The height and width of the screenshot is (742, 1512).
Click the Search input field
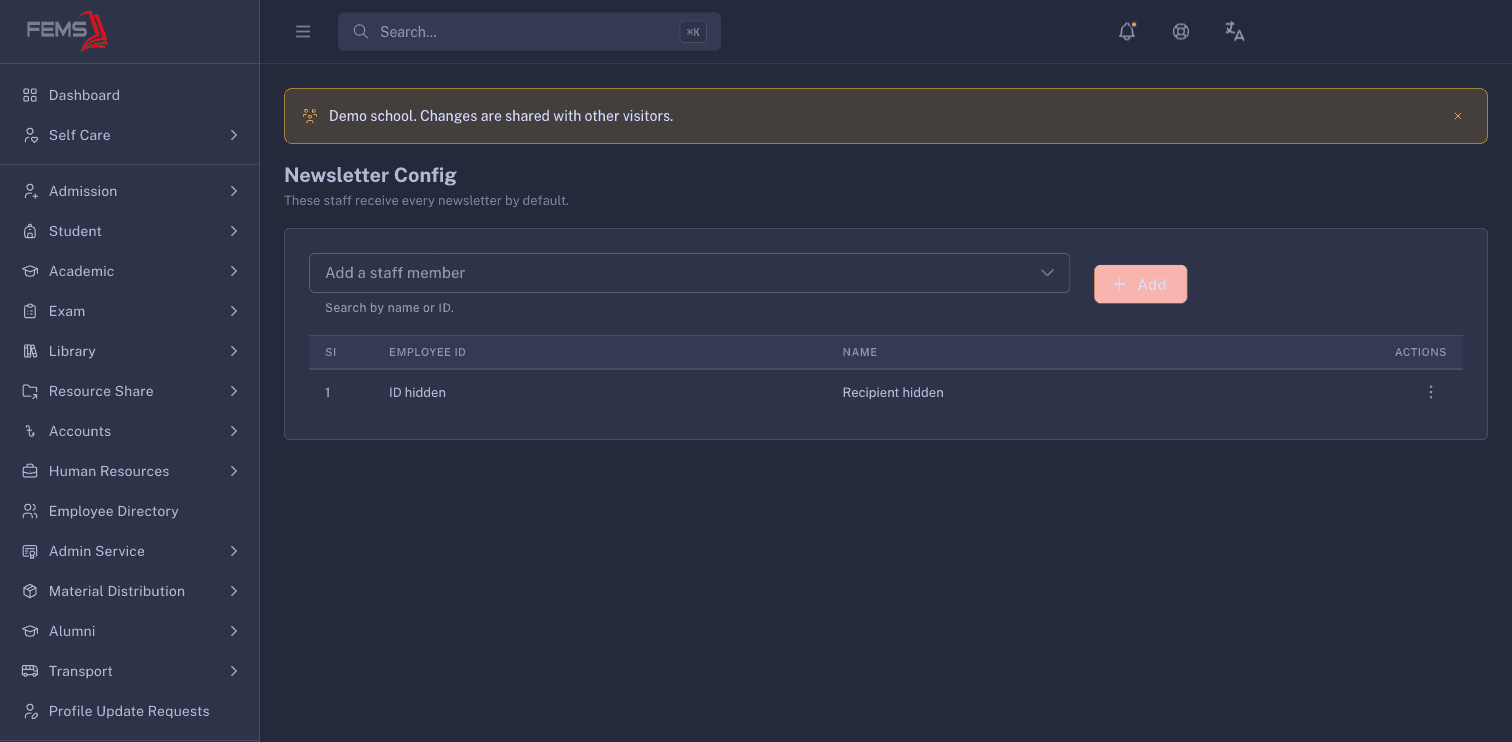[529, 32]
